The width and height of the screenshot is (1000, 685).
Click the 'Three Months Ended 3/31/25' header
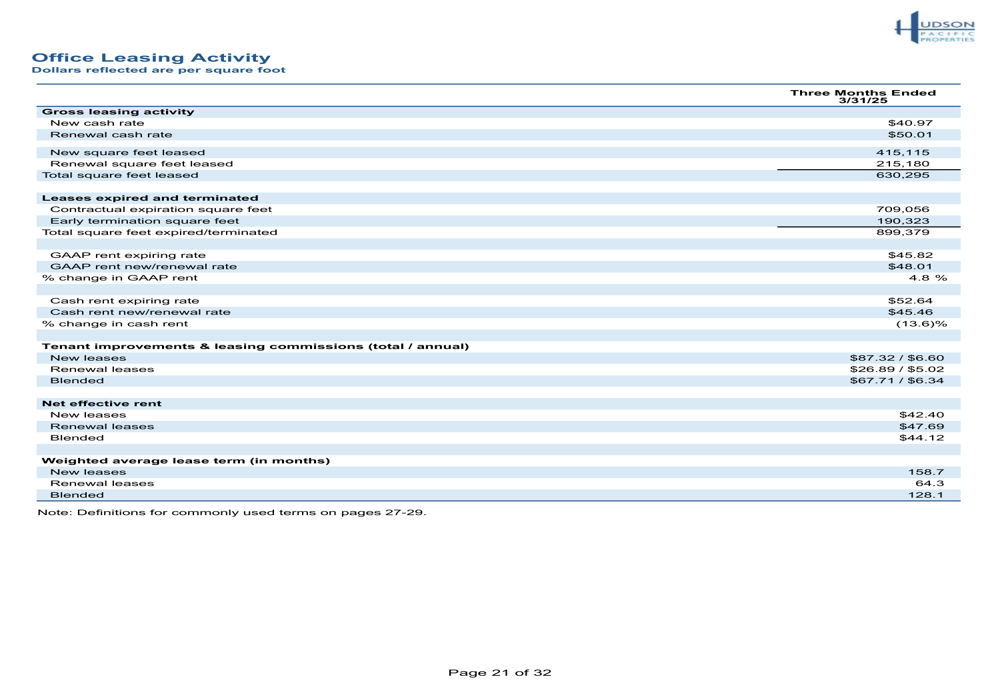[x=863, y=96]
